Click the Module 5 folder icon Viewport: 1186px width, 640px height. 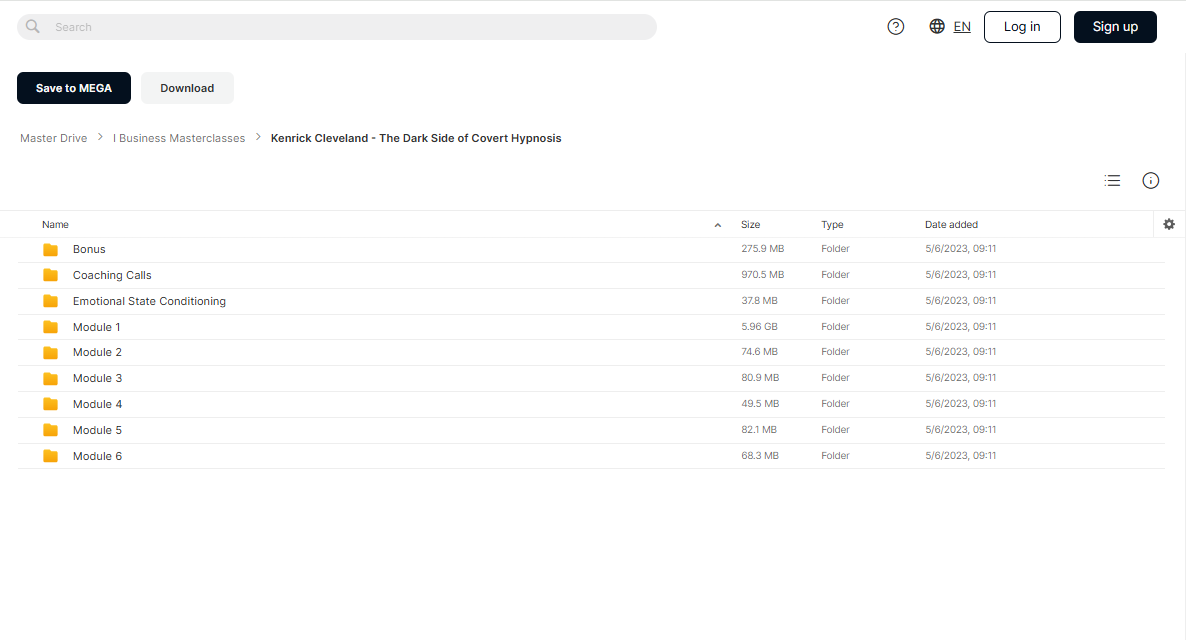(51, 430)
